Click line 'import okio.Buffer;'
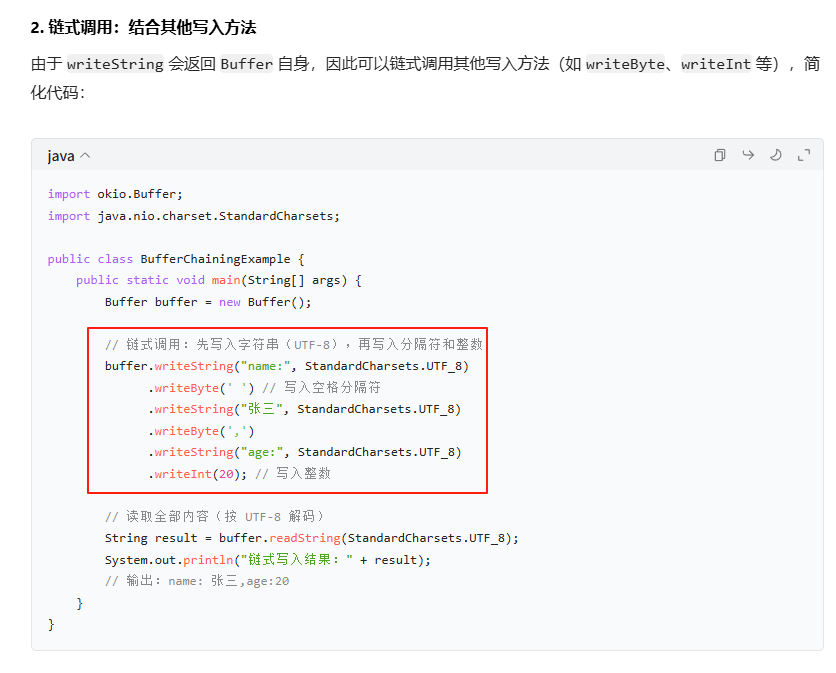The height and width of the screenshot is (673, 836). pyautogui.click(x=115, y=194)
